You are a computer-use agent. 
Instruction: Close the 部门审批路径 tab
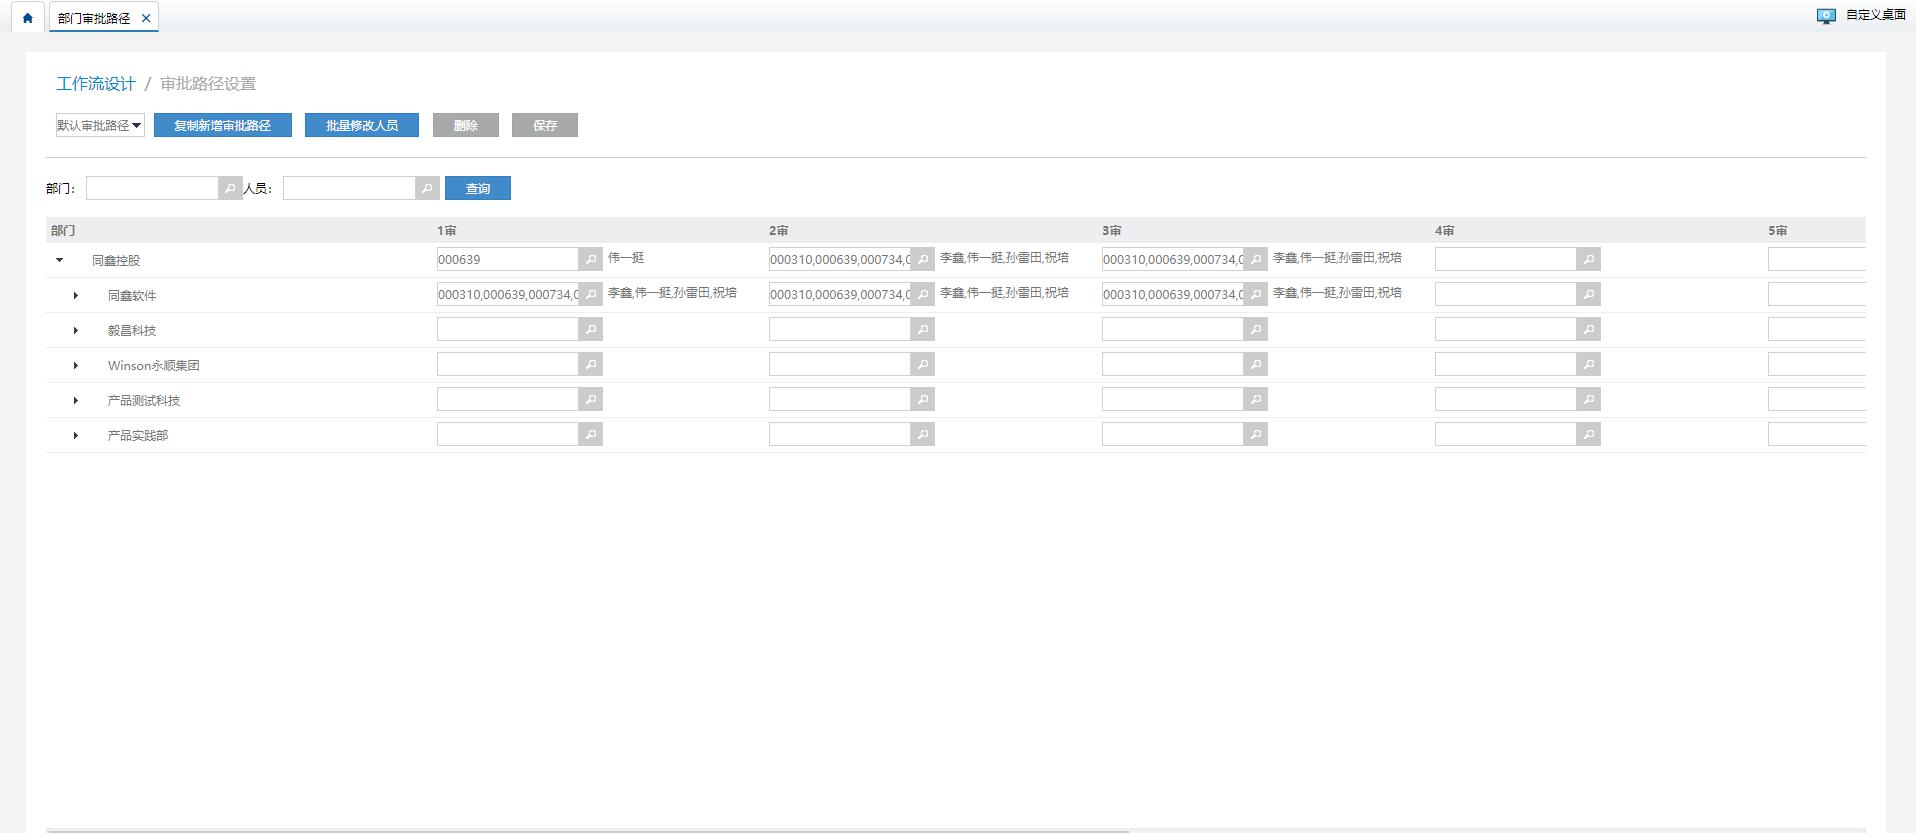click(x=146, y=18)
